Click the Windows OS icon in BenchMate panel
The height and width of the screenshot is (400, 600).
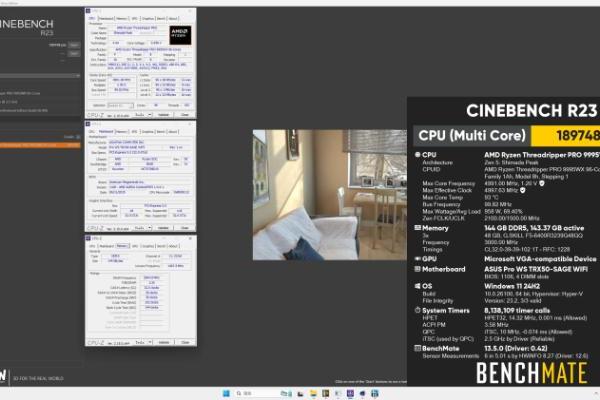point(417,286)
